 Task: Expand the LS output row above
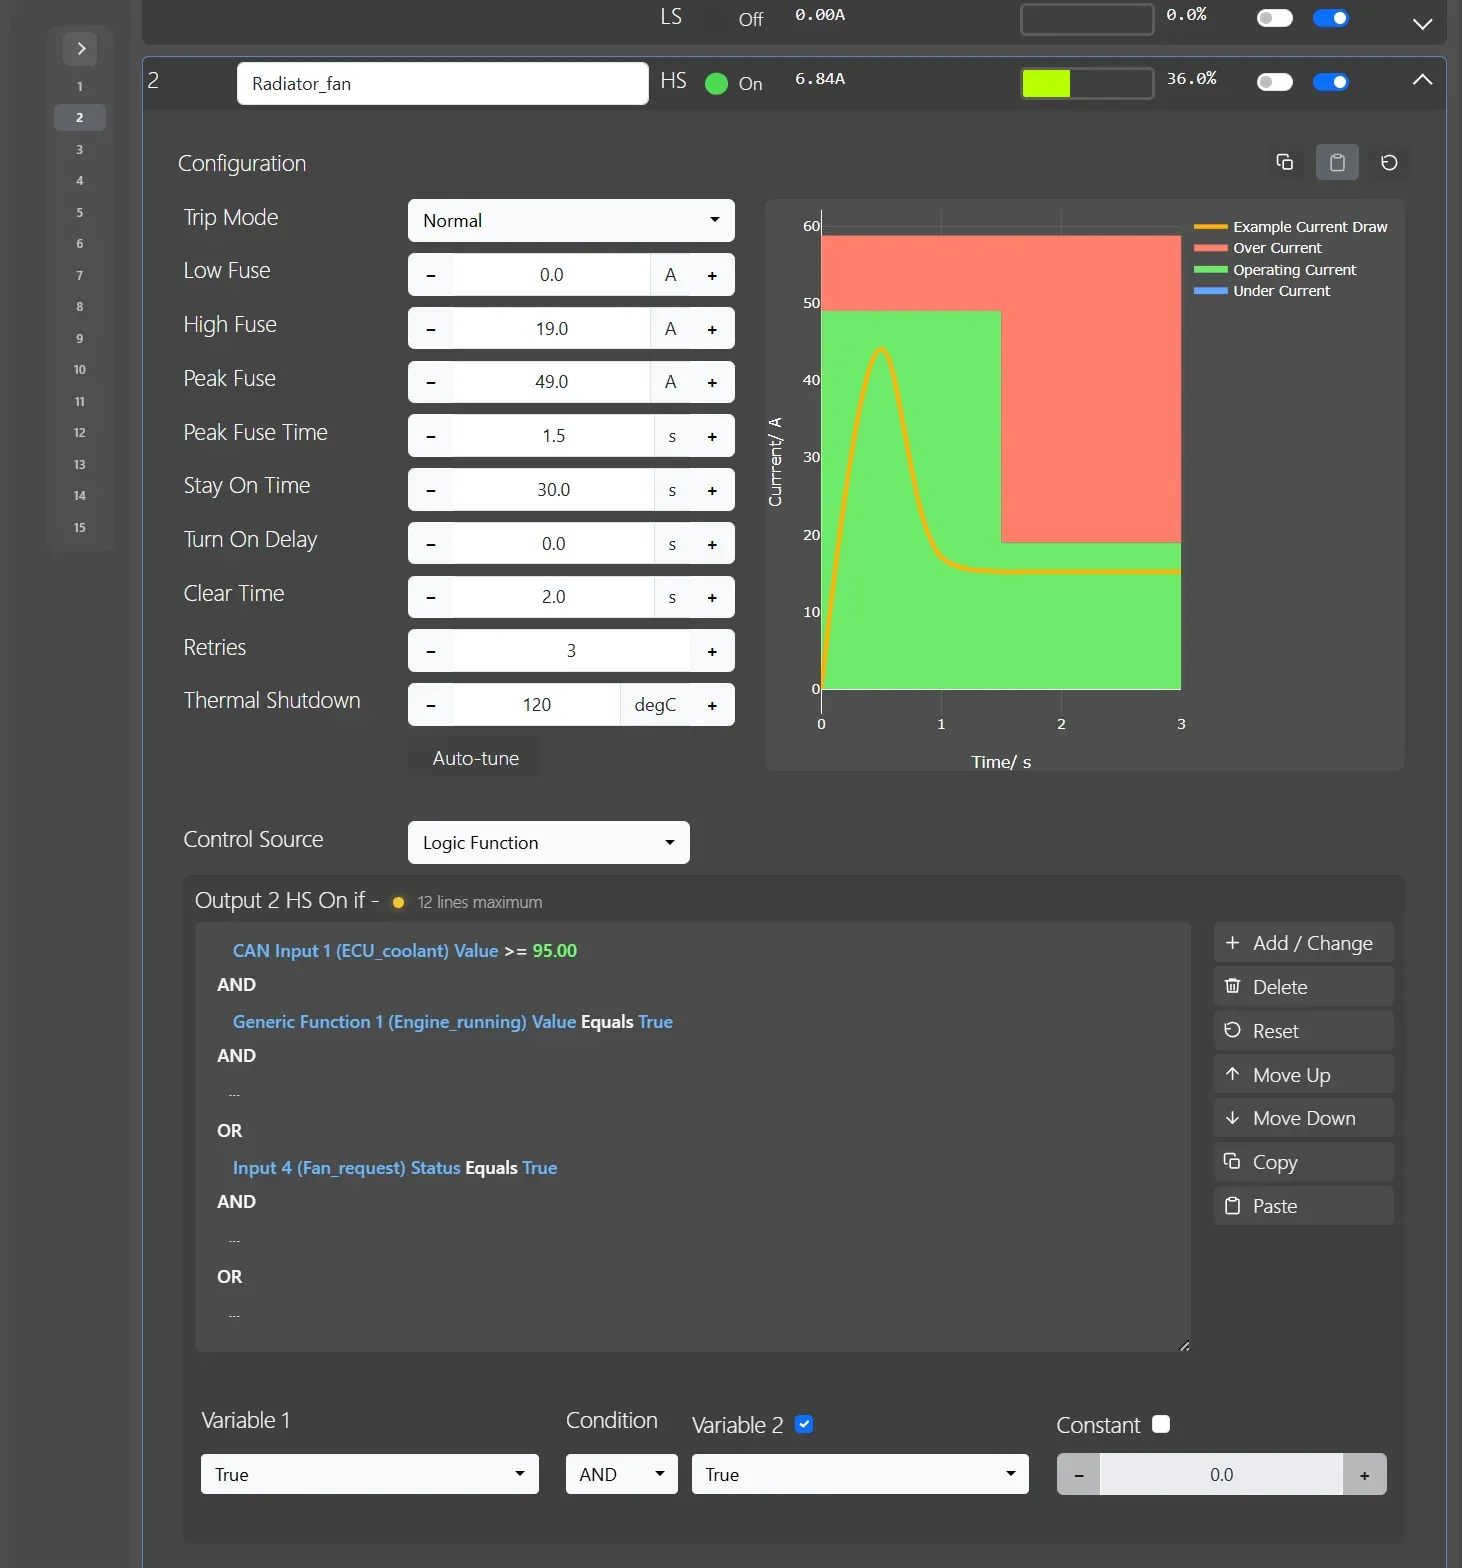1422,23
